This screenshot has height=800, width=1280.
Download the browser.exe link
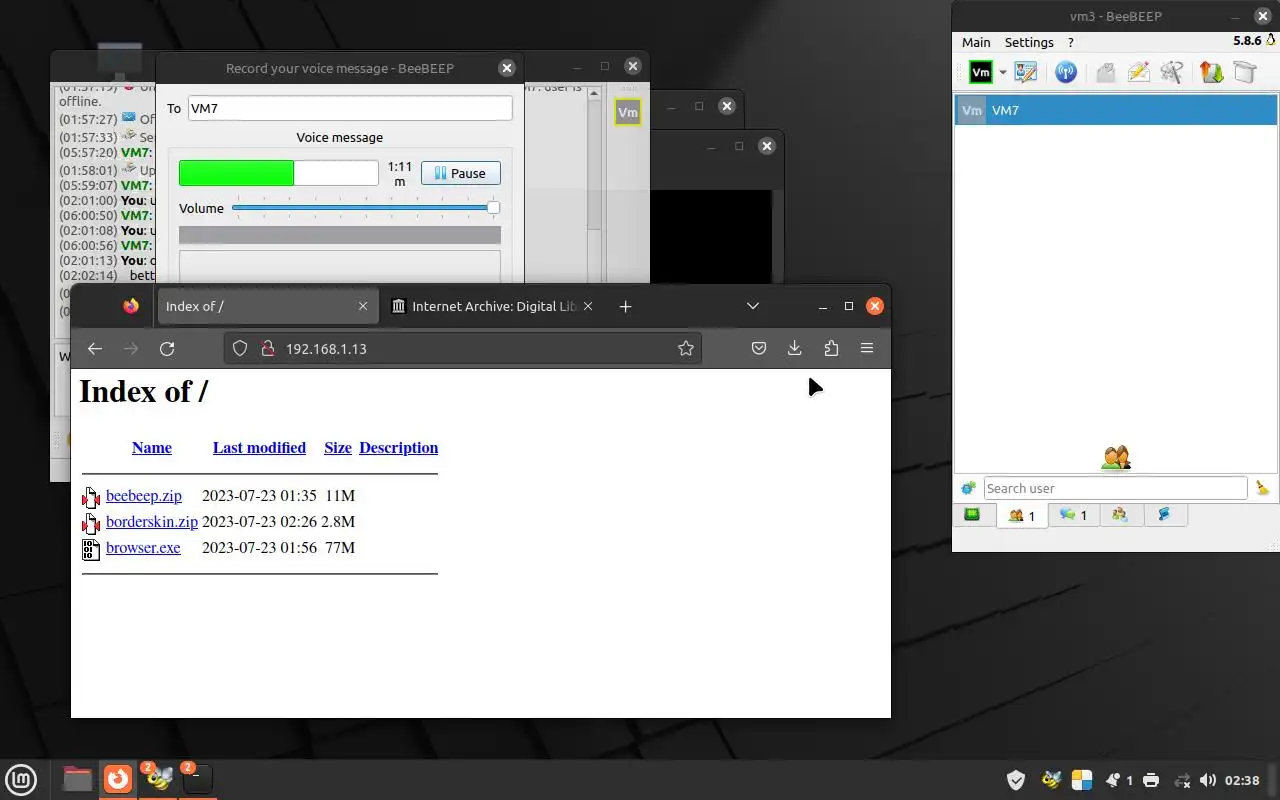(143, 548)
